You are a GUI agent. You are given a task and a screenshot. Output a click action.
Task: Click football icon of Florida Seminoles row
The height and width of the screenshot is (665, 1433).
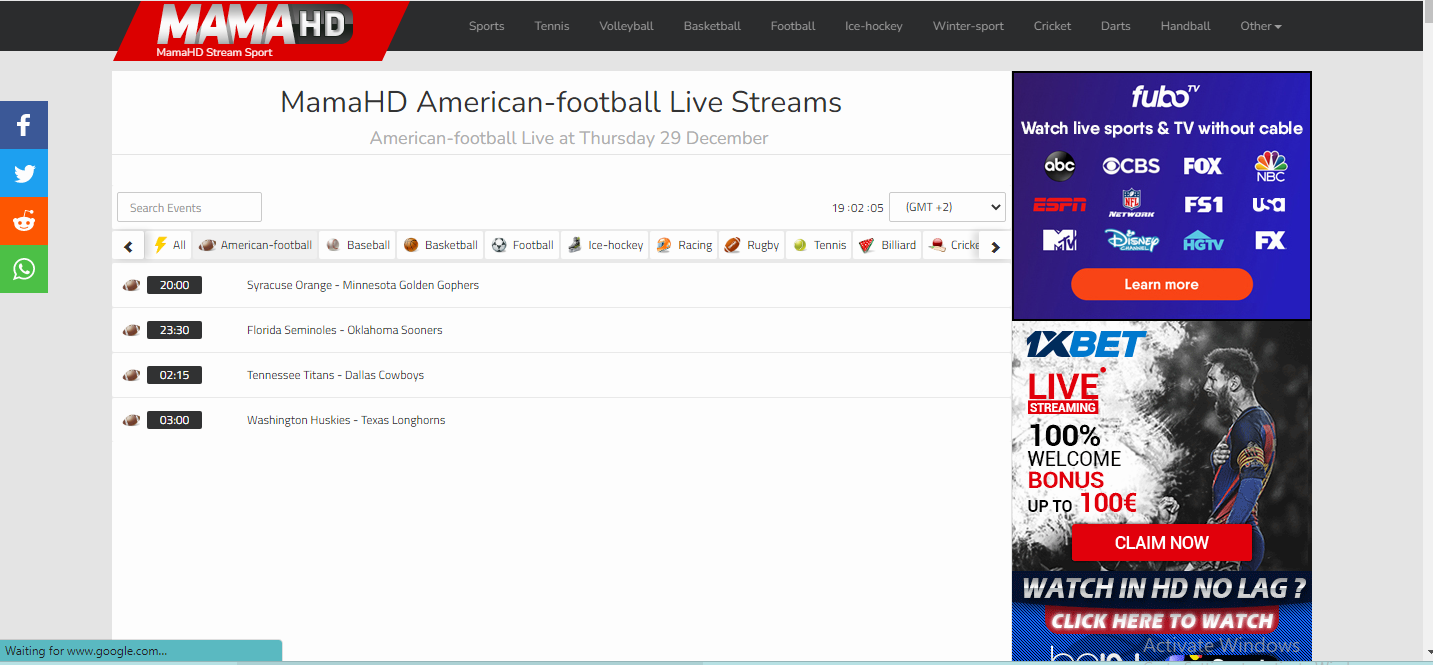131,330
